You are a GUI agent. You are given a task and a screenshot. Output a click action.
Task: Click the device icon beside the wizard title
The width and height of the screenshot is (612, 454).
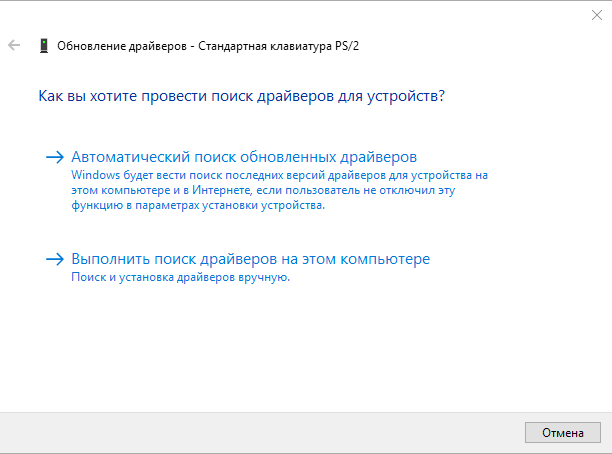[x=43, y=46]
